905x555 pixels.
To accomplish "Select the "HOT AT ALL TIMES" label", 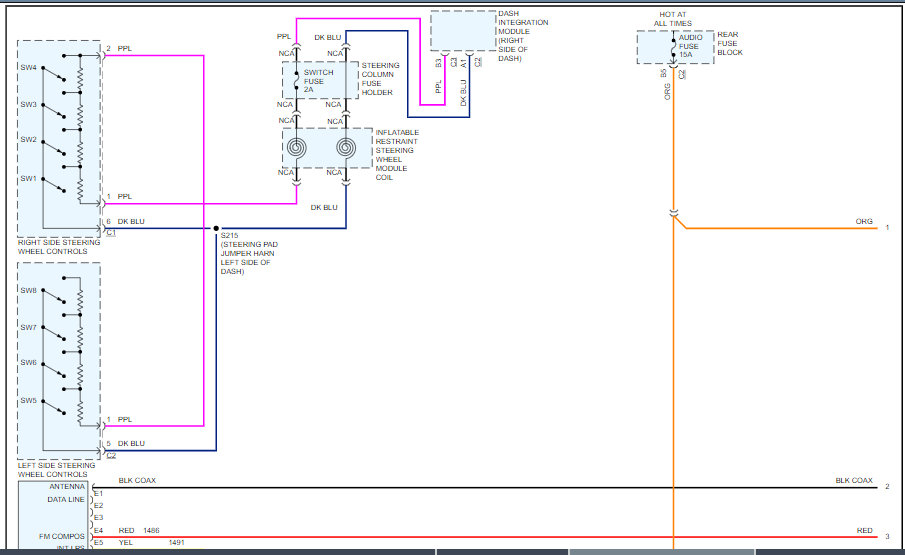I will [675, 17].
